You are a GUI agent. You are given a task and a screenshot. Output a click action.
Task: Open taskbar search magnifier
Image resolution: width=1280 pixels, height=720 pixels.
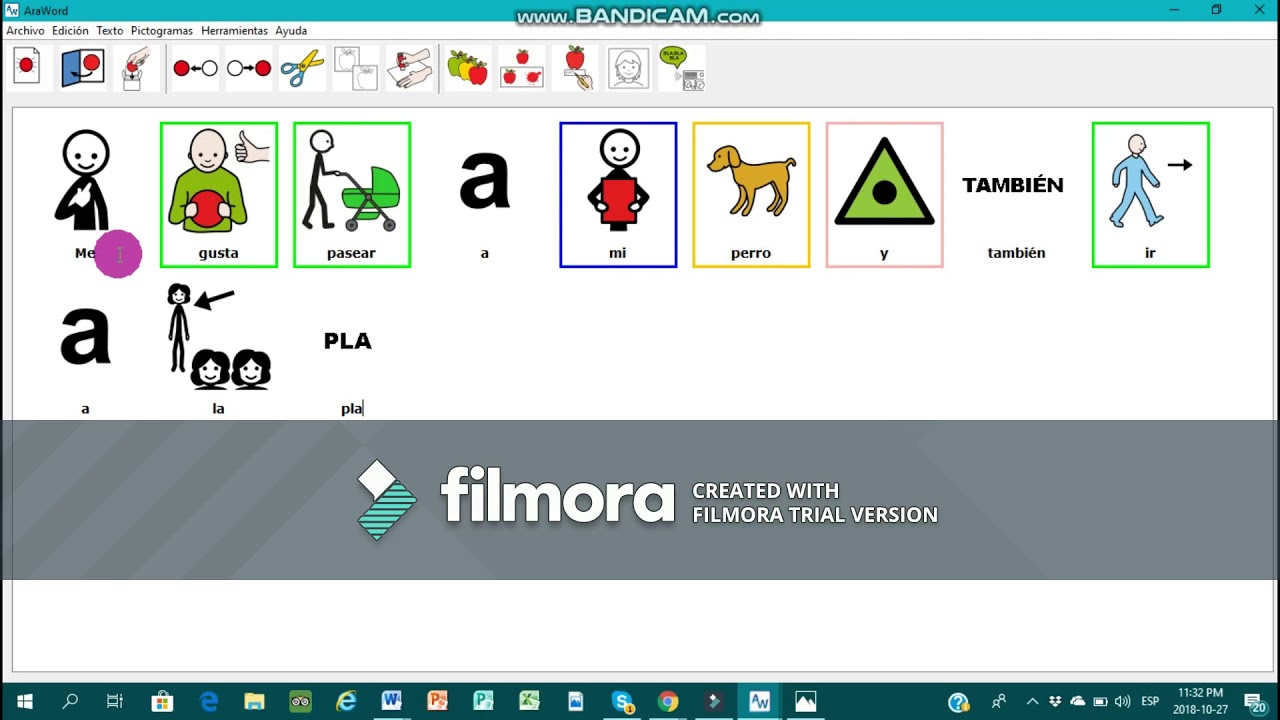point(70,701)
